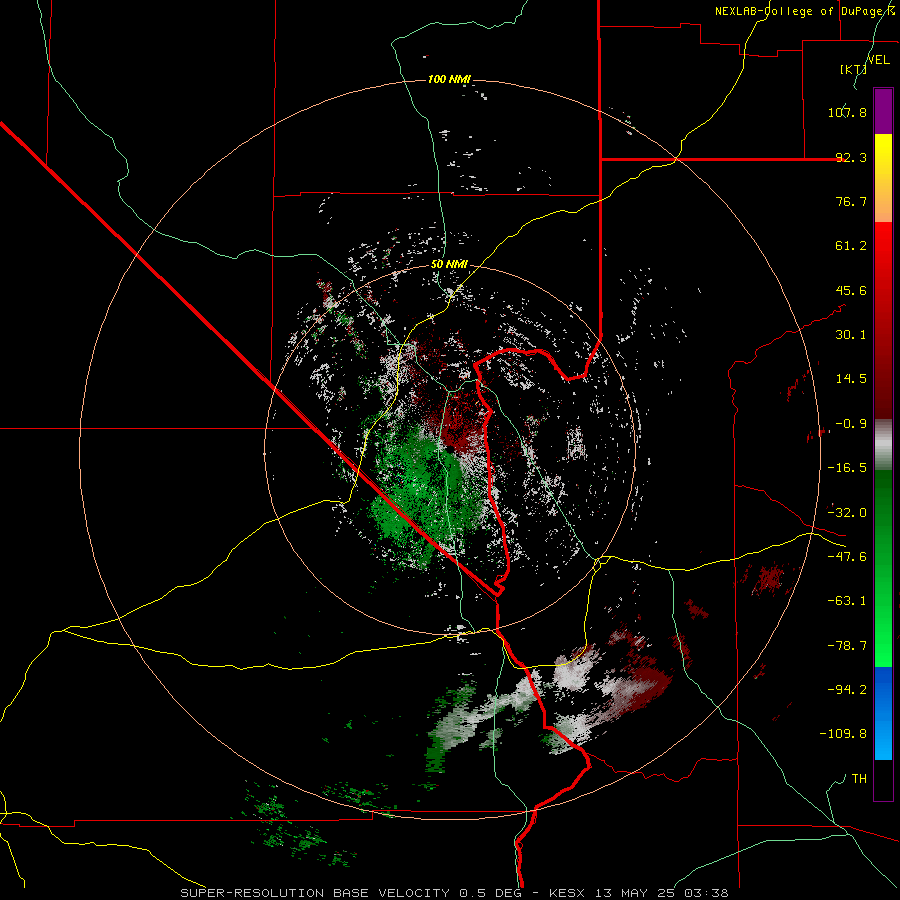This screenshot has height=900, width=900.
Task: Select the -78.7 scale label
Action: tap(847, 646)
